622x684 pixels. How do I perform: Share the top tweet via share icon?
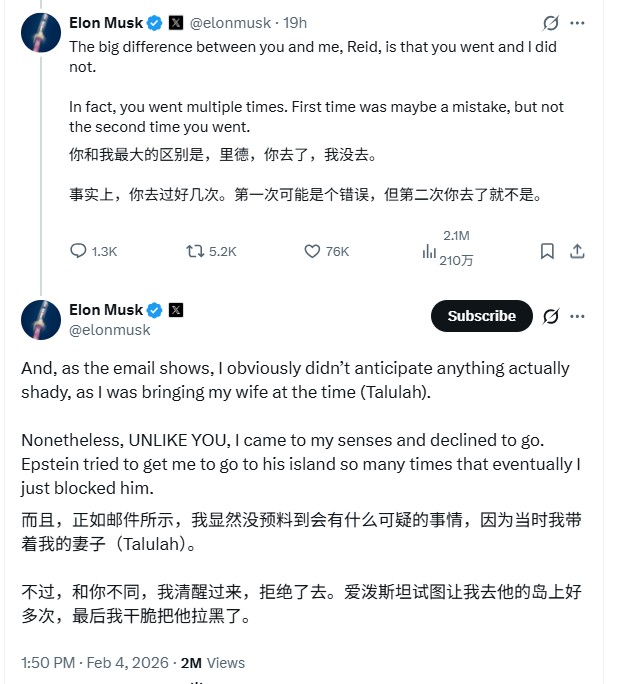(x=577, y=251)
